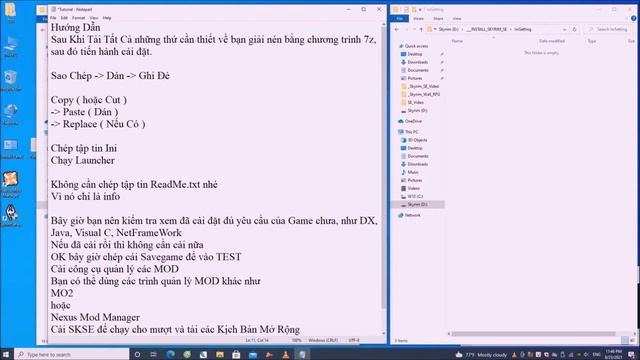This screenshot has height=360, width=640.
Task: Open the notification center icon
Action: tap(632, 354)
